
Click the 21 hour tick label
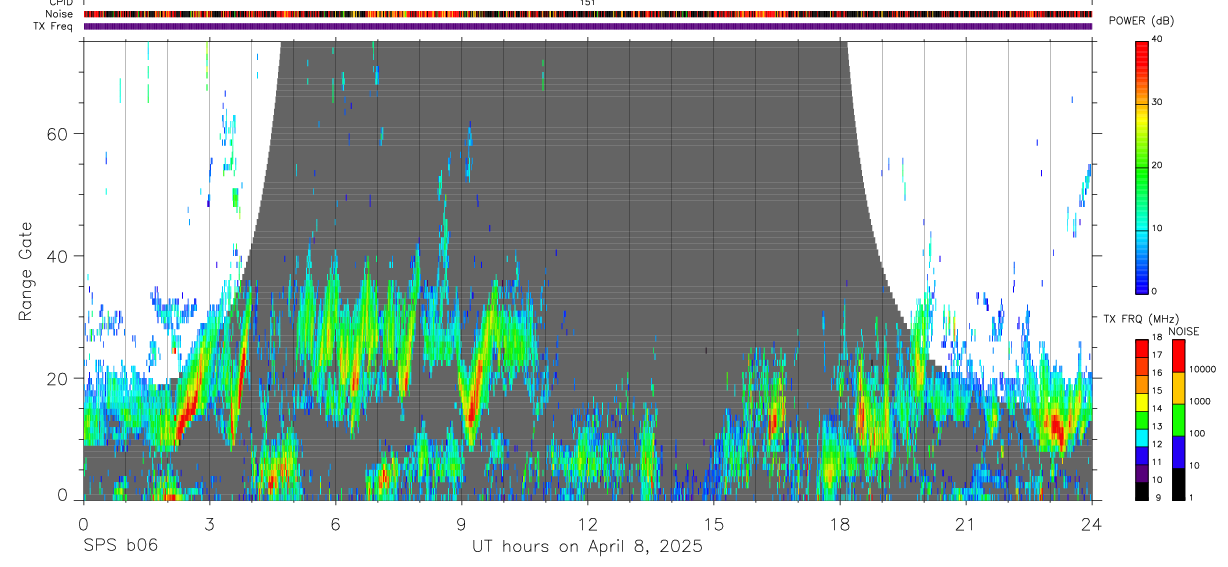point(965,523)
